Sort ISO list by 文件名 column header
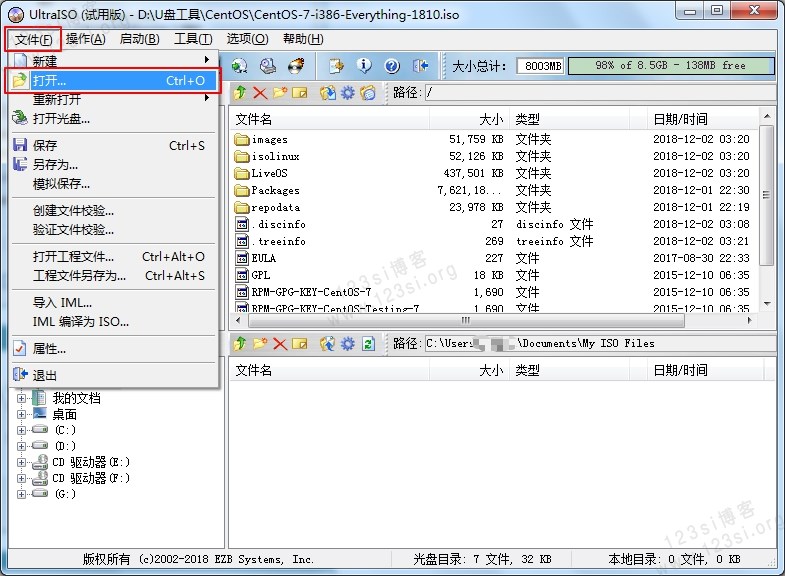The height and width of the screenshot is (576, 785). pos(330,120)
